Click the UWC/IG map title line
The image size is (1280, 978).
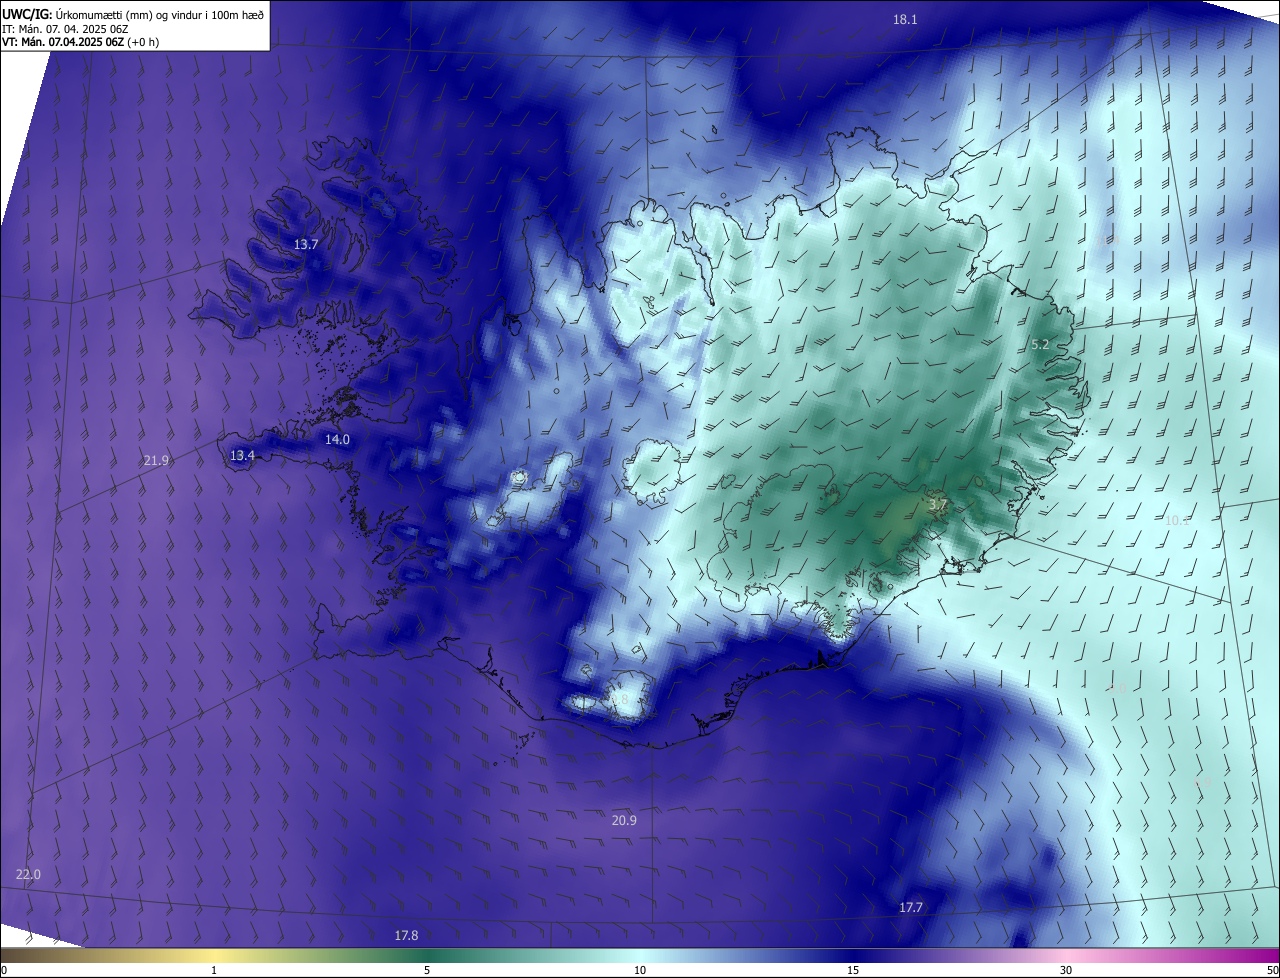click(x=133, y=14)
